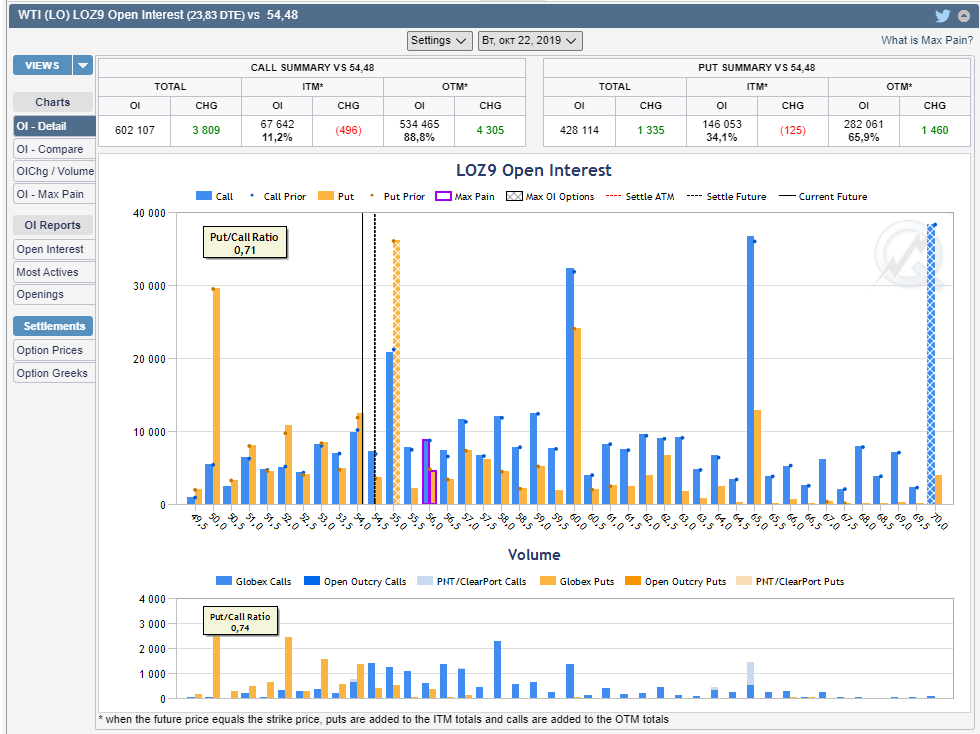Click the Globex Calls legend icon
The height and width of the screenshot is (734, 980).
click(224, 581)
